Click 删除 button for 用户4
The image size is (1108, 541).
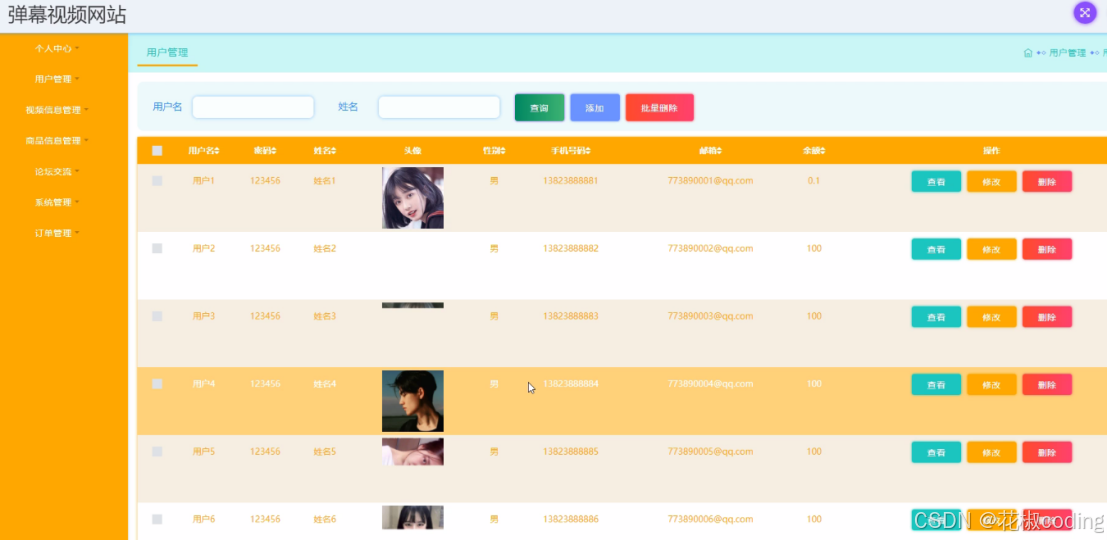pyautogui.click(x=1047, y=385)
